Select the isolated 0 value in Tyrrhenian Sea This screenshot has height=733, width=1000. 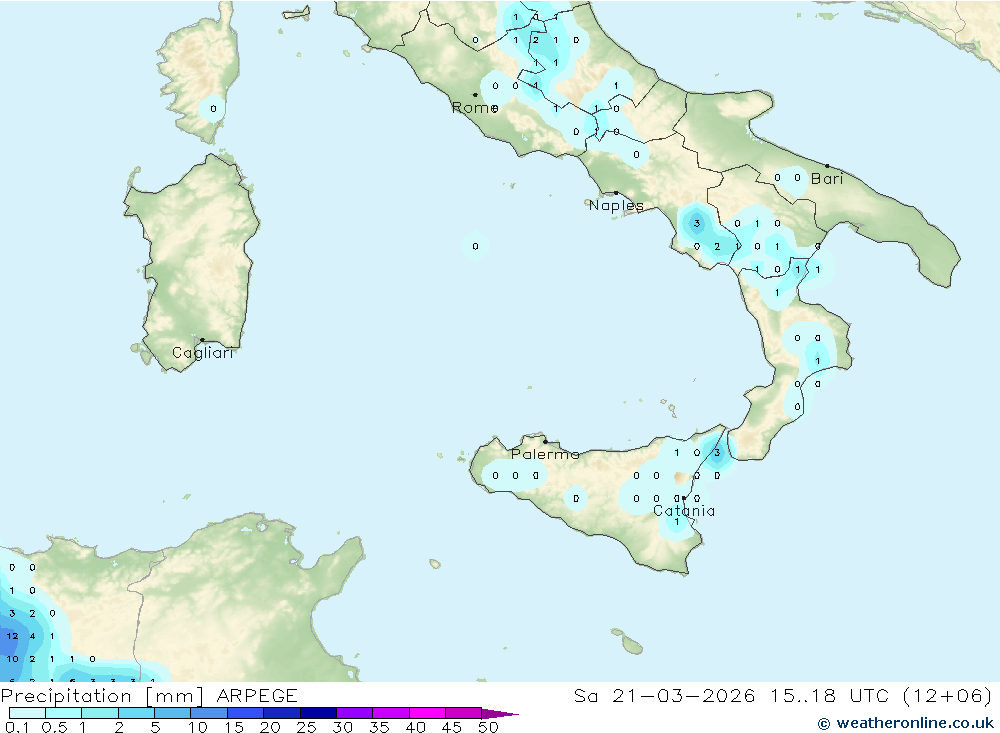(475, 246)
